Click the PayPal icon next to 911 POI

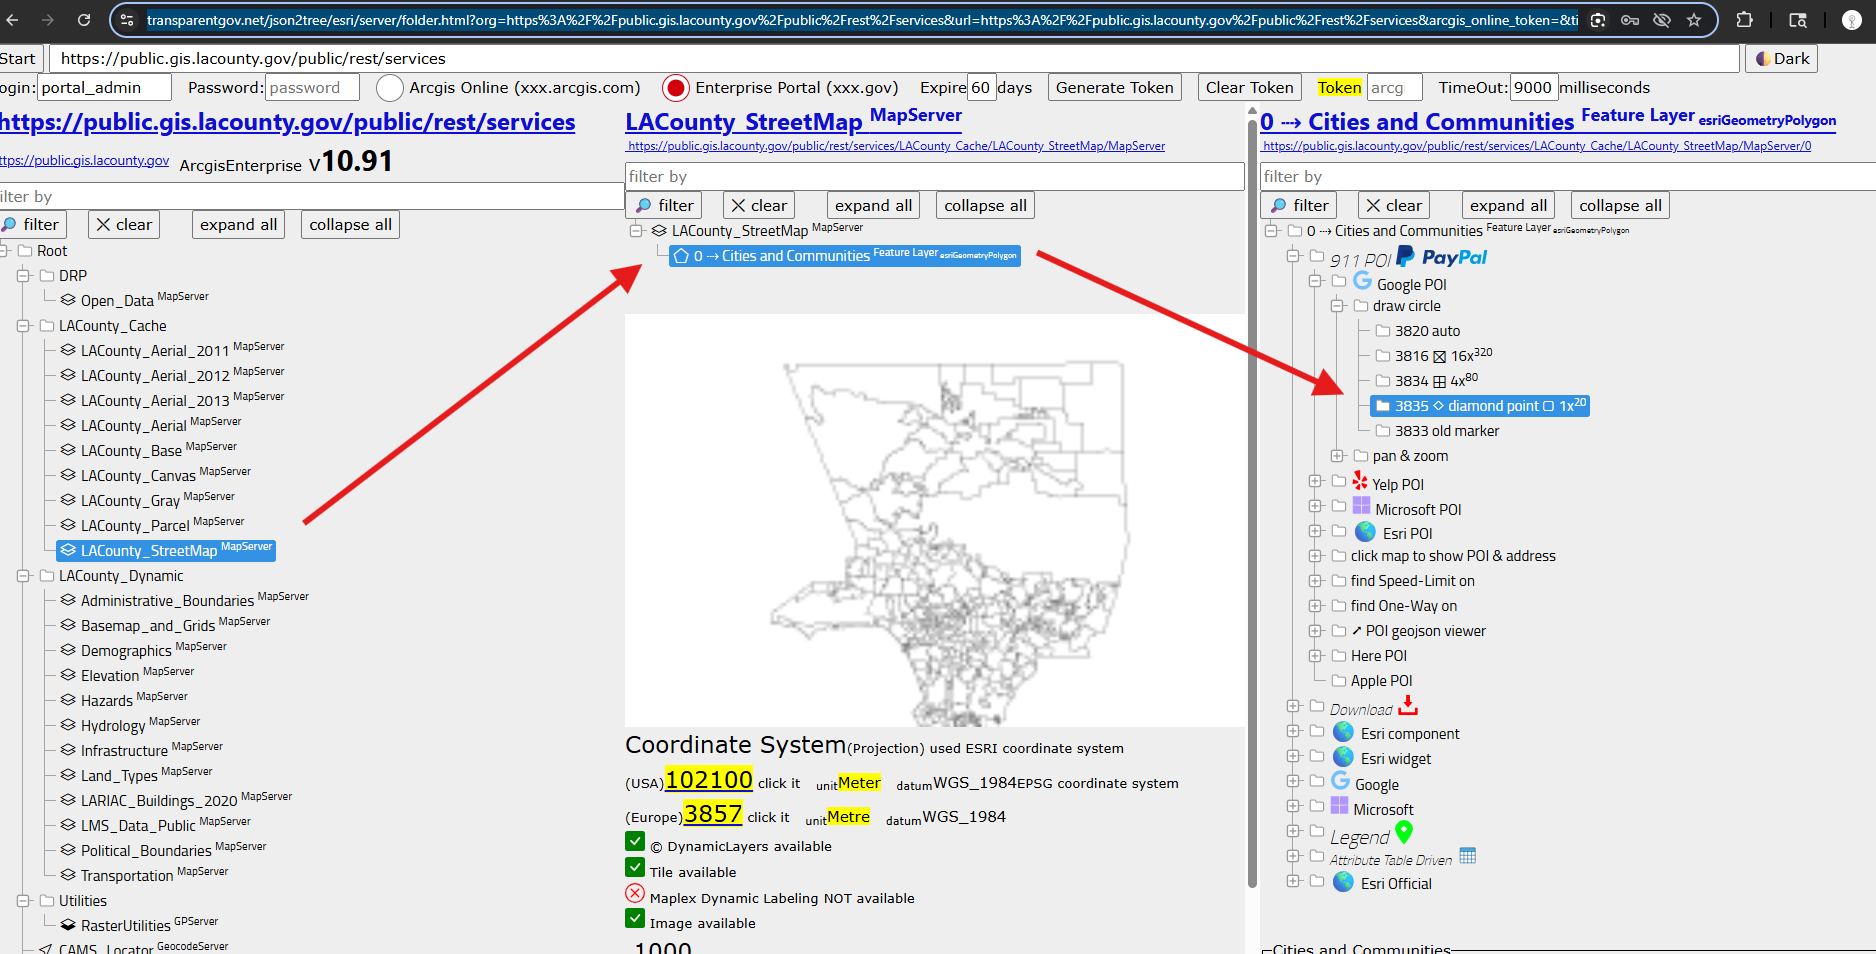coord(1441,257)
